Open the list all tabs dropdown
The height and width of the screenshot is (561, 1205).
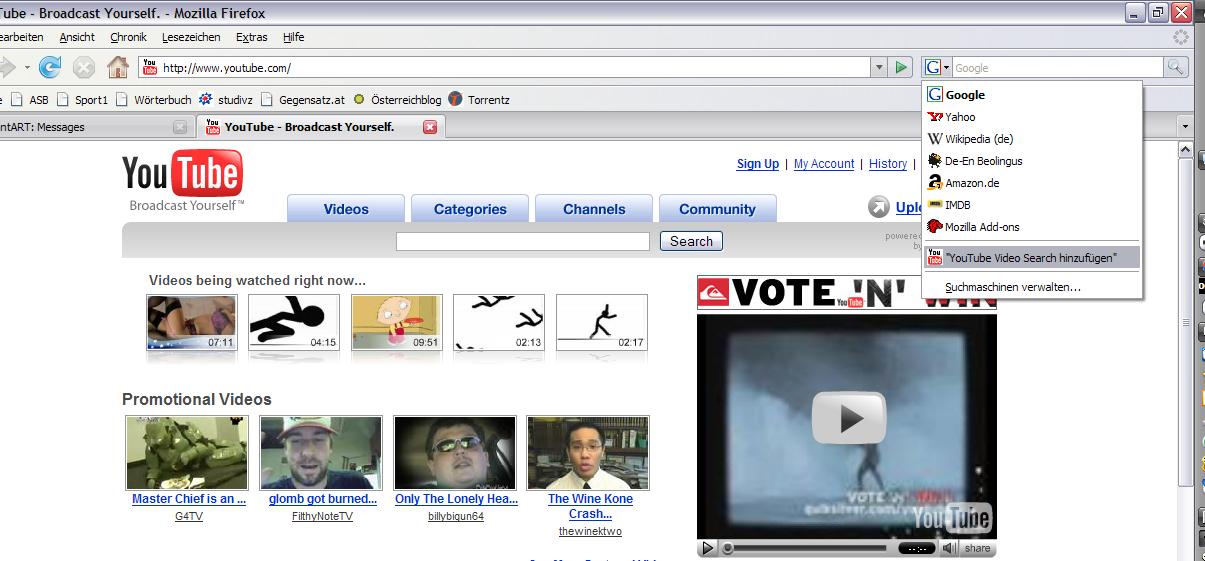[x=1185, y=127]
